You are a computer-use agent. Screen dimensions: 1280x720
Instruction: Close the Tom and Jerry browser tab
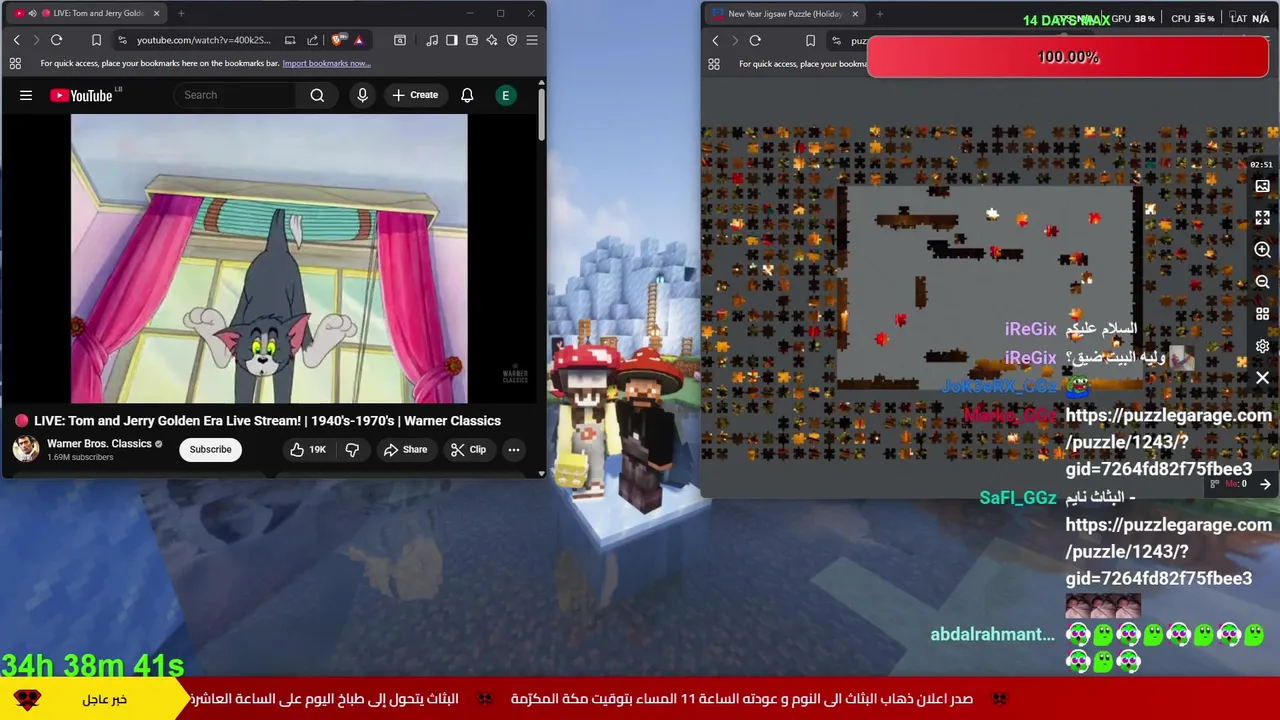(x=156, y=13)
